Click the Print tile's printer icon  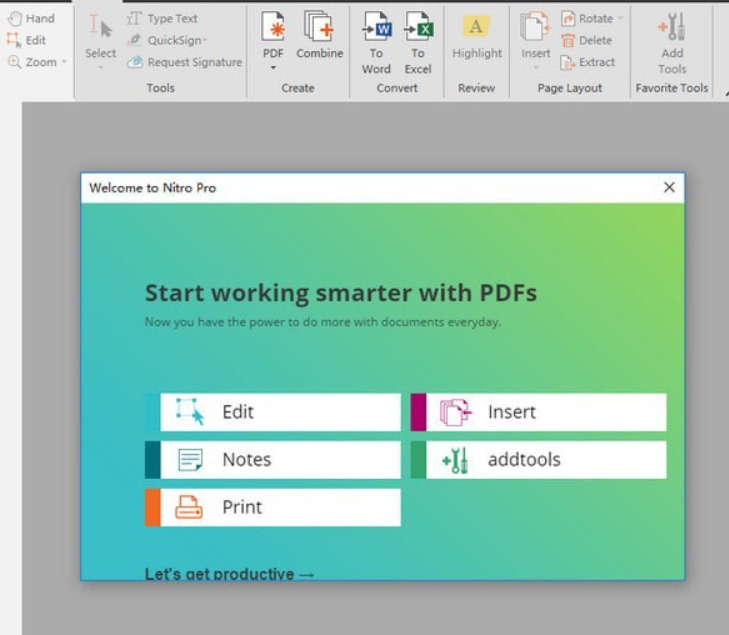[x=189, y=507]
